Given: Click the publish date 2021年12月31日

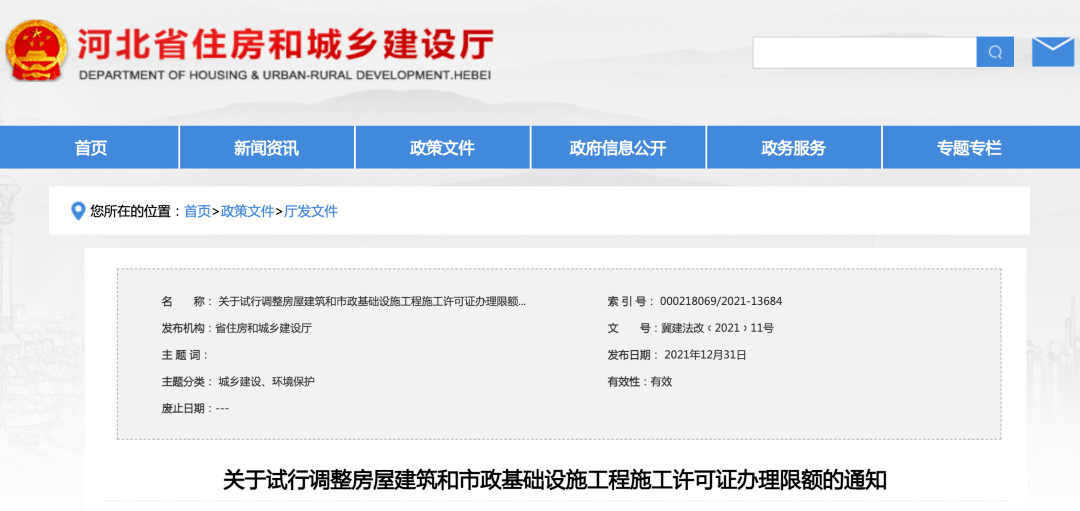Looking at the screenshot, I should pos(705,355).
